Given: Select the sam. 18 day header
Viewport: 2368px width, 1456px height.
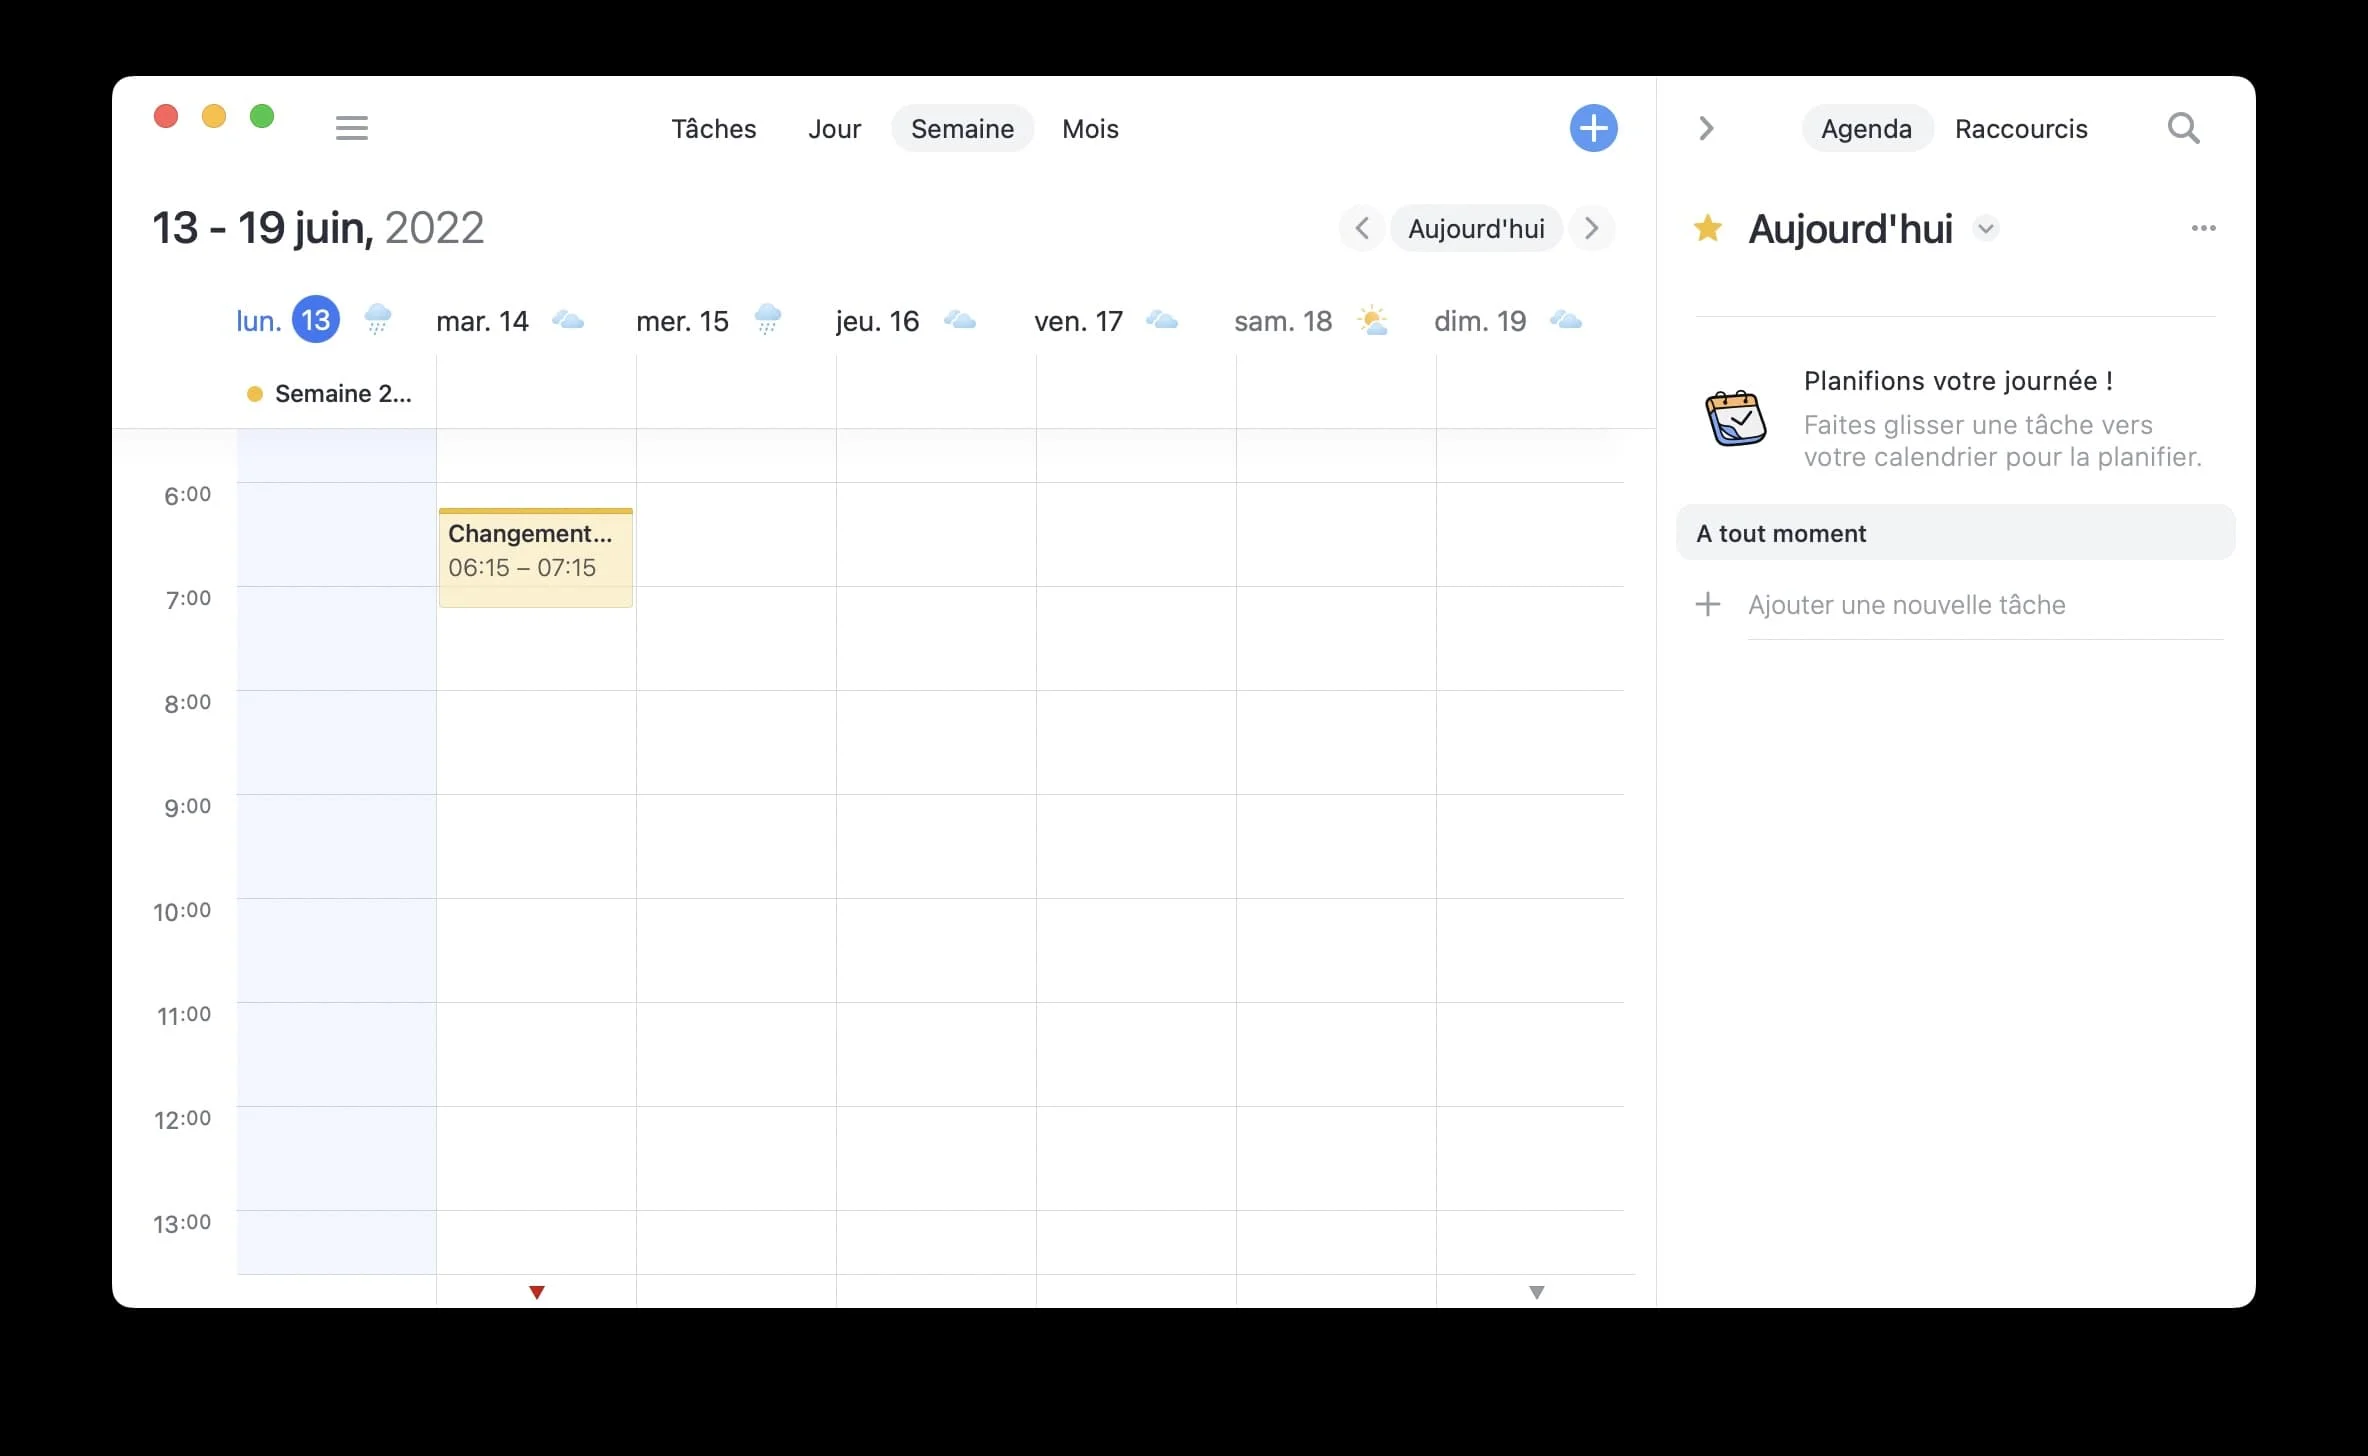Looking at the screenshot, I should [1283, 321].
